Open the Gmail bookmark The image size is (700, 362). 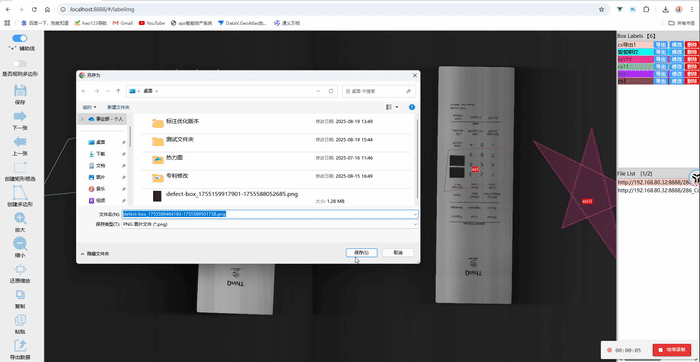123,23
